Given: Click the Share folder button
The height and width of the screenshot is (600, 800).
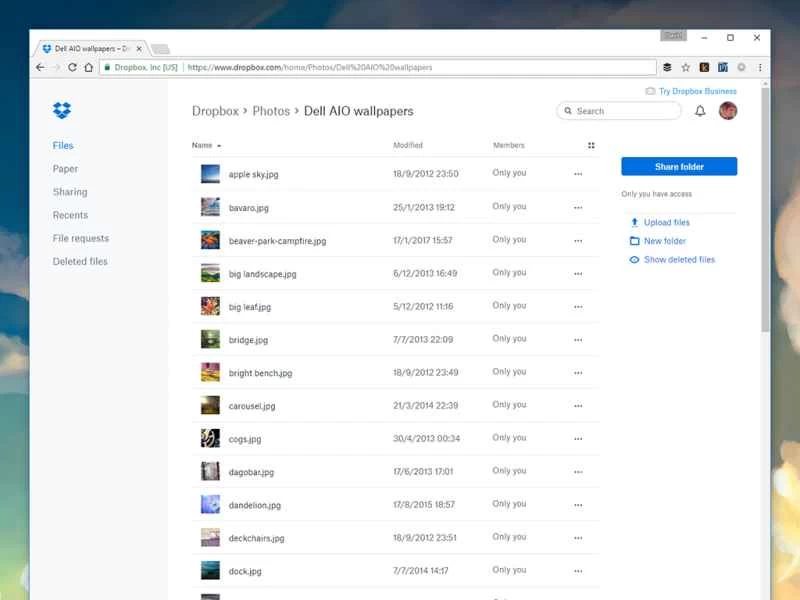Looking at the screenshot, I should click(x=679, y=166).
